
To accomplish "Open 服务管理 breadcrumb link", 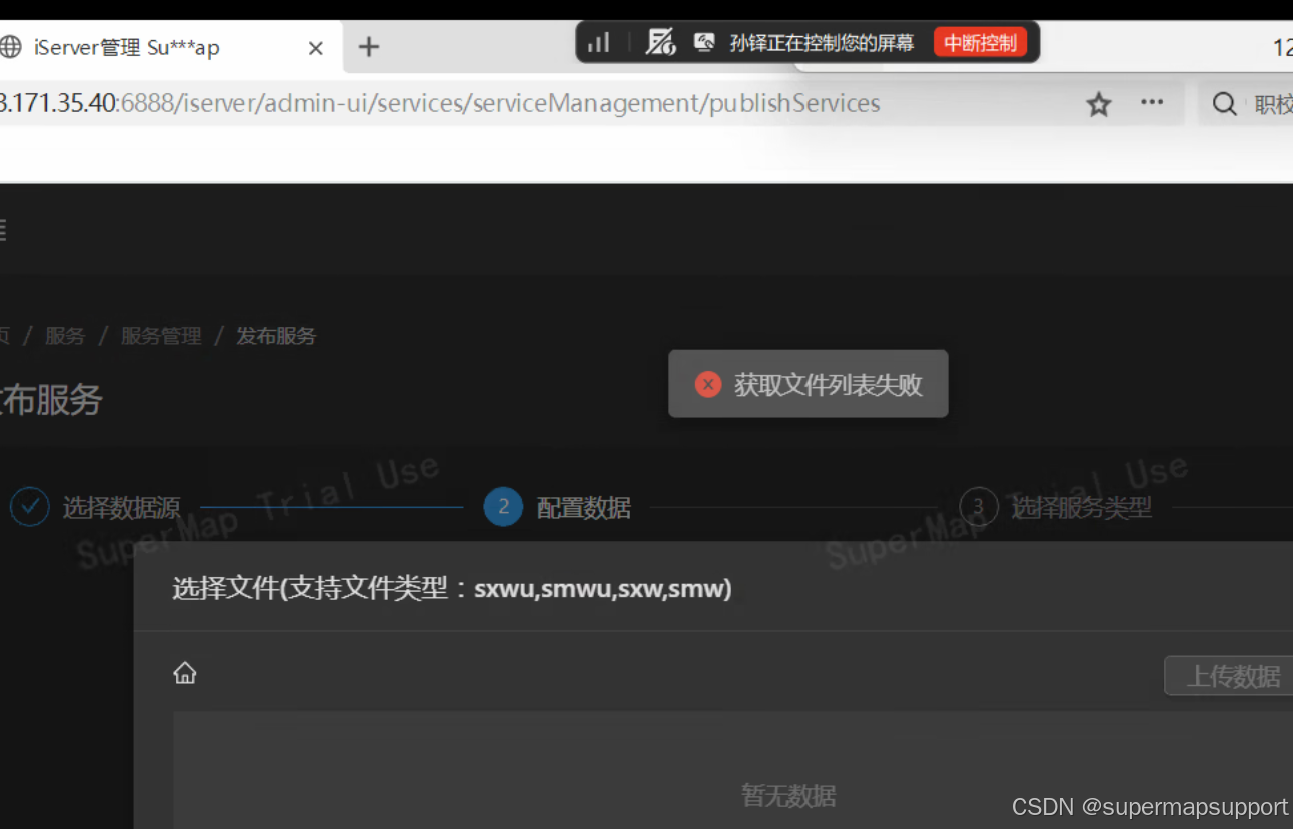I will point(161,336).
